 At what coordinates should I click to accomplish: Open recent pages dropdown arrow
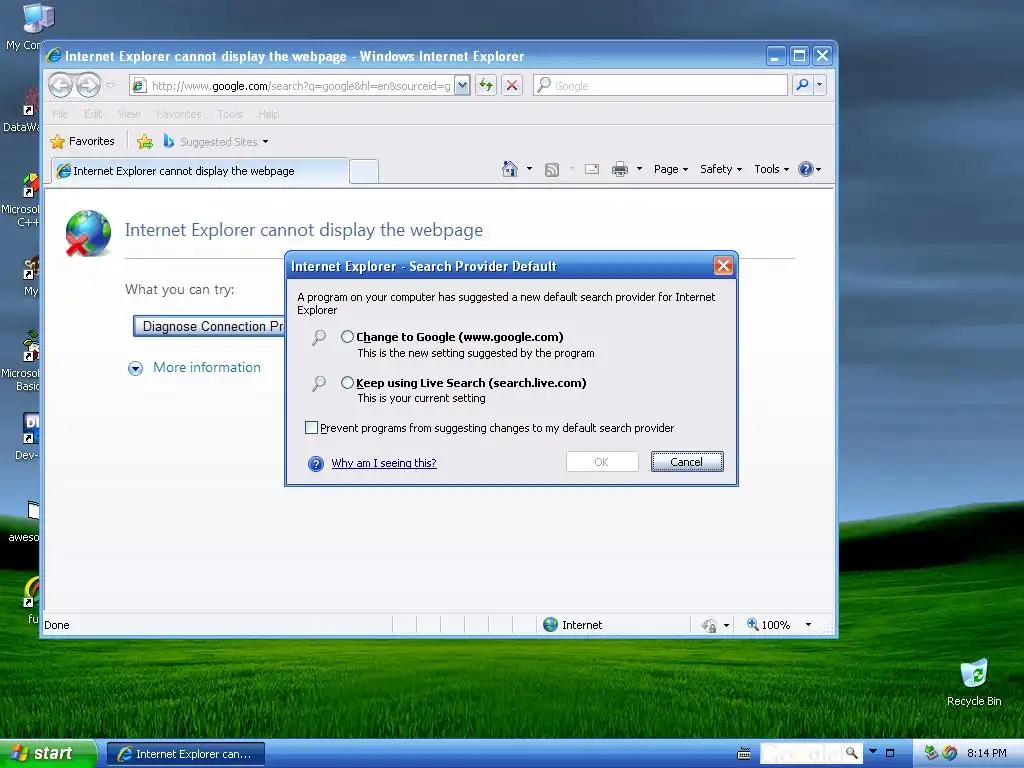pos(110,85)
